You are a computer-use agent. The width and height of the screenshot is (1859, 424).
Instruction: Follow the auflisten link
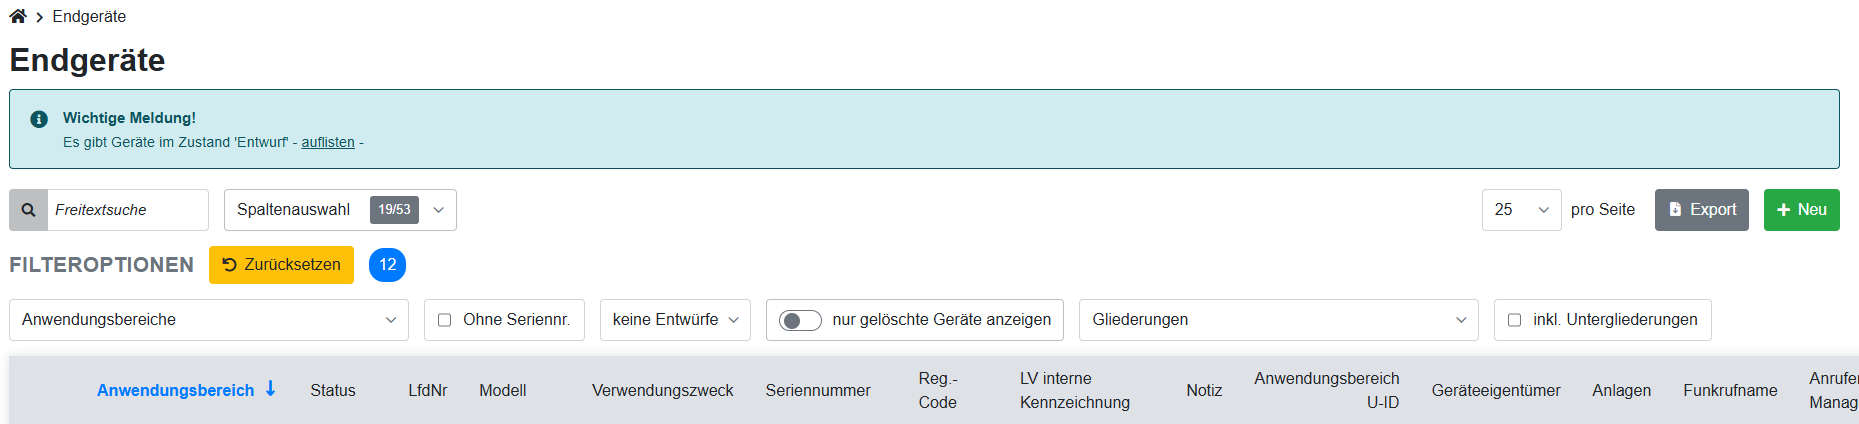pos(328,142)
